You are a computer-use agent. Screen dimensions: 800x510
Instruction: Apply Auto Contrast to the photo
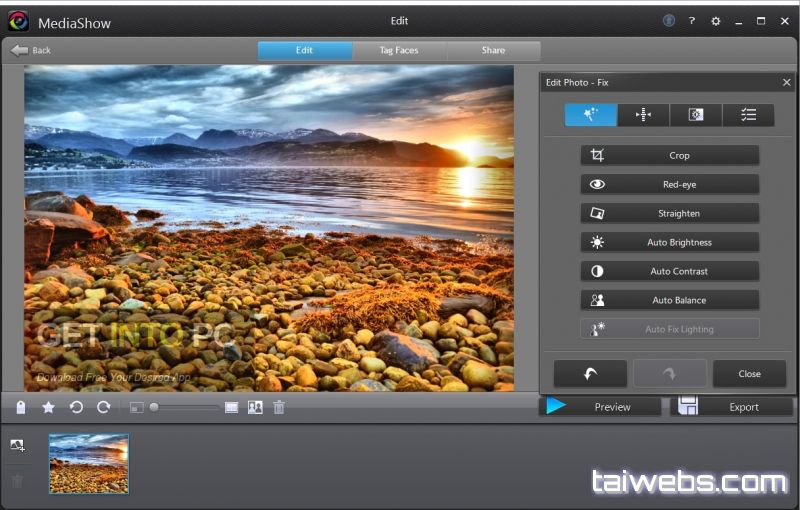(x=669, y=271)
